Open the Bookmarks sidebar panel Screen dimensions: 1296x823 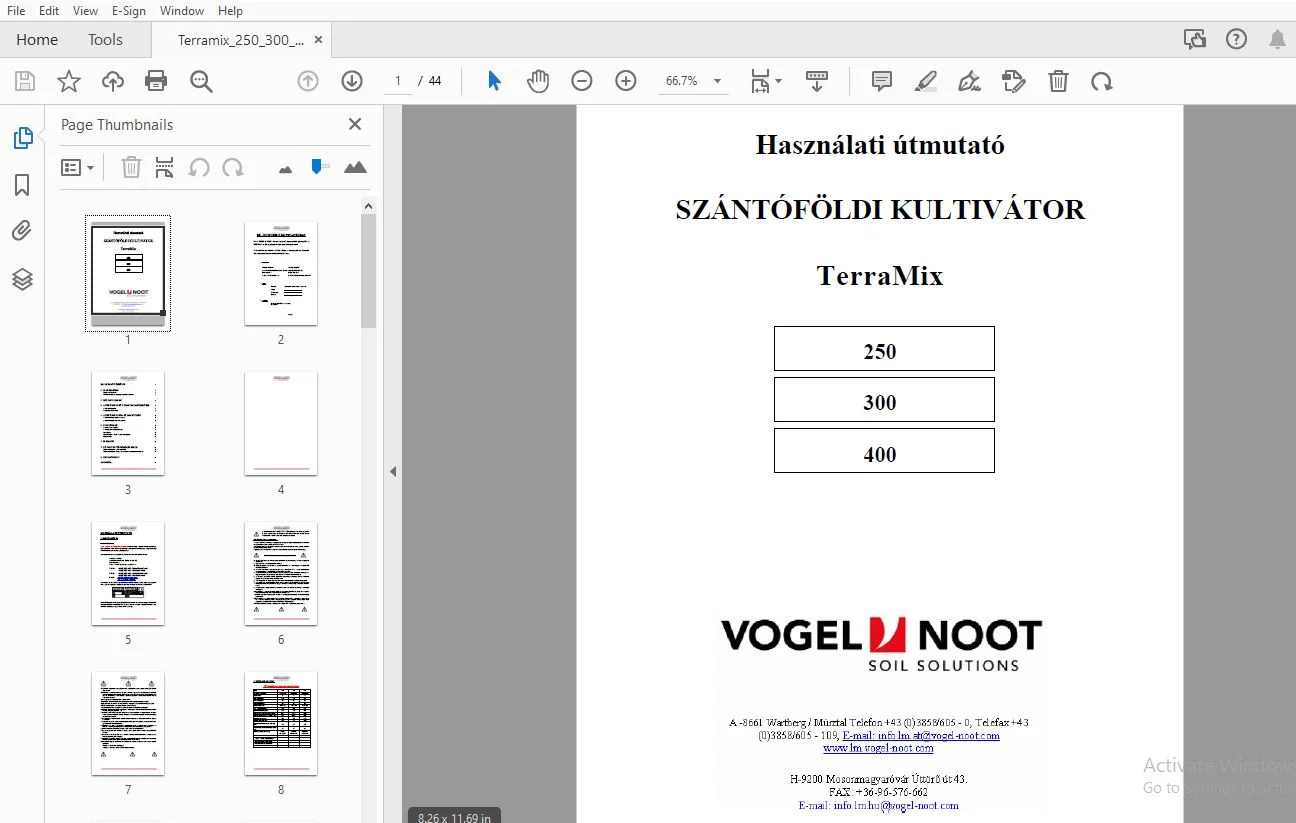22,185
